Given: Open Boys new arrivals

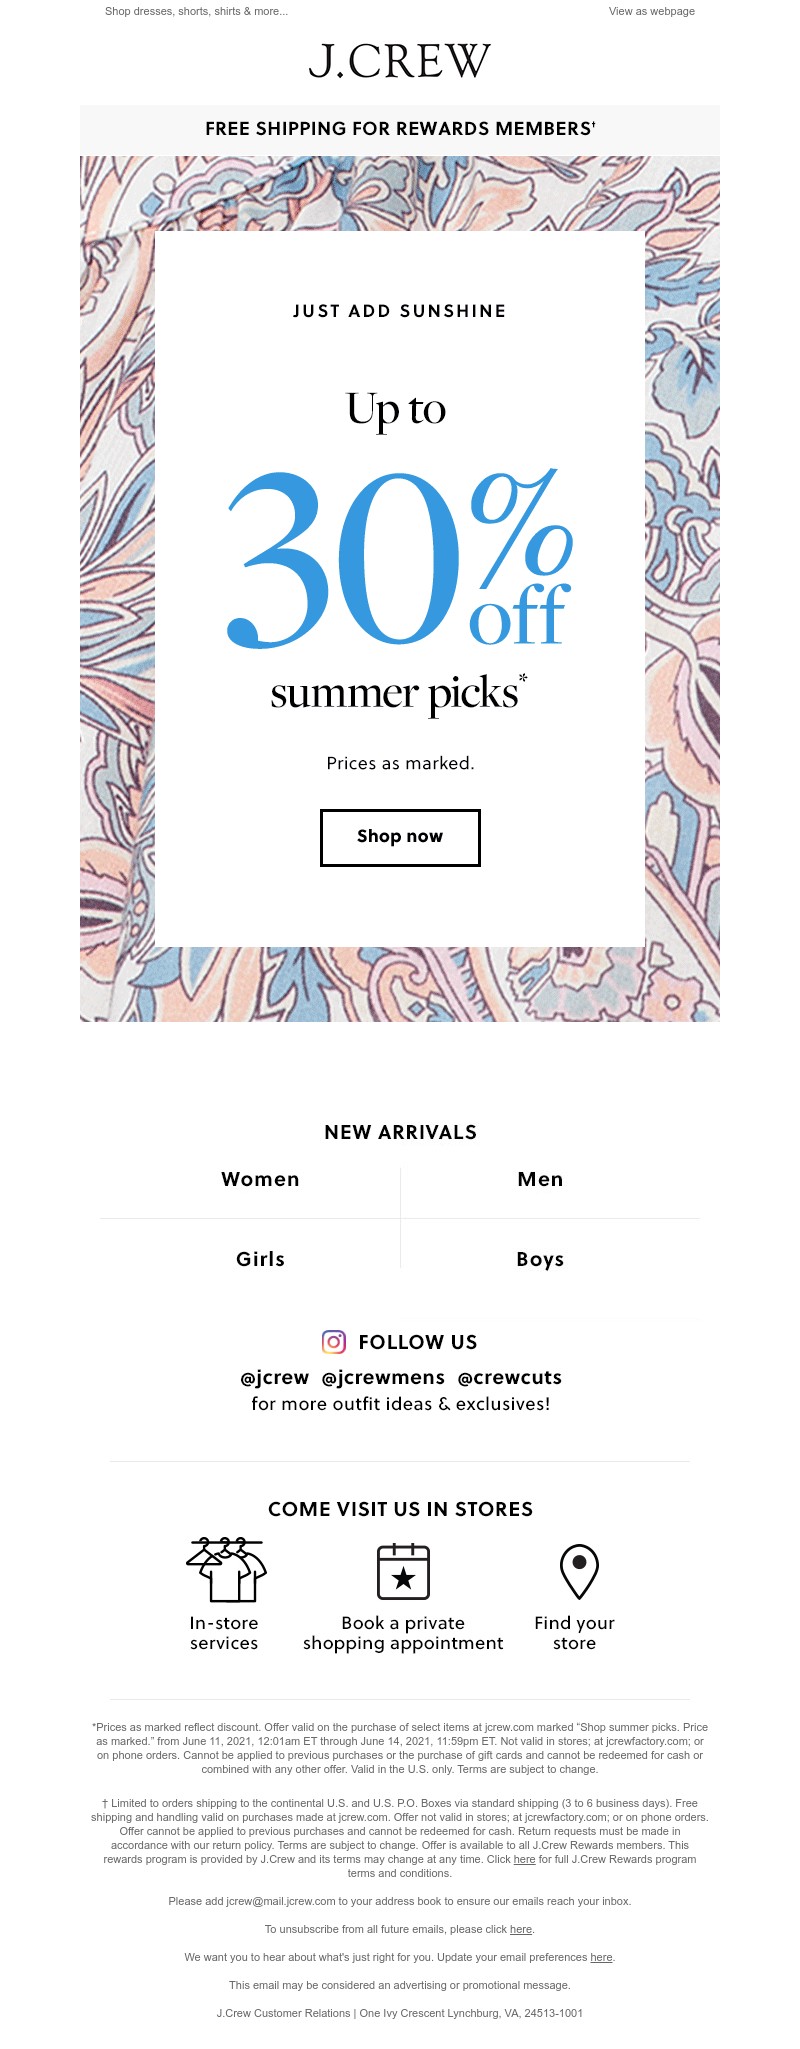Looking at the screenshot, I should click(x=540, y=1259).
